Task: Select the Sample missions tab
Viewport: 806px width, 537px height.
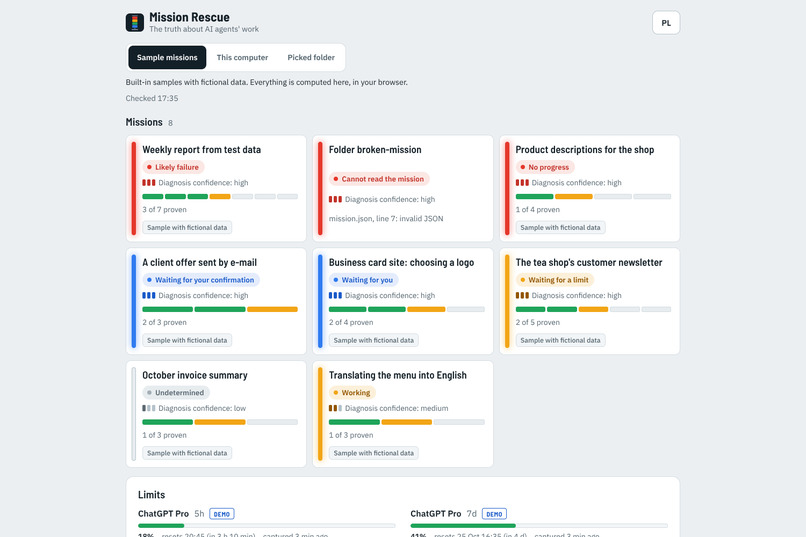Action: pyautogui.click(x=167, y=58)
